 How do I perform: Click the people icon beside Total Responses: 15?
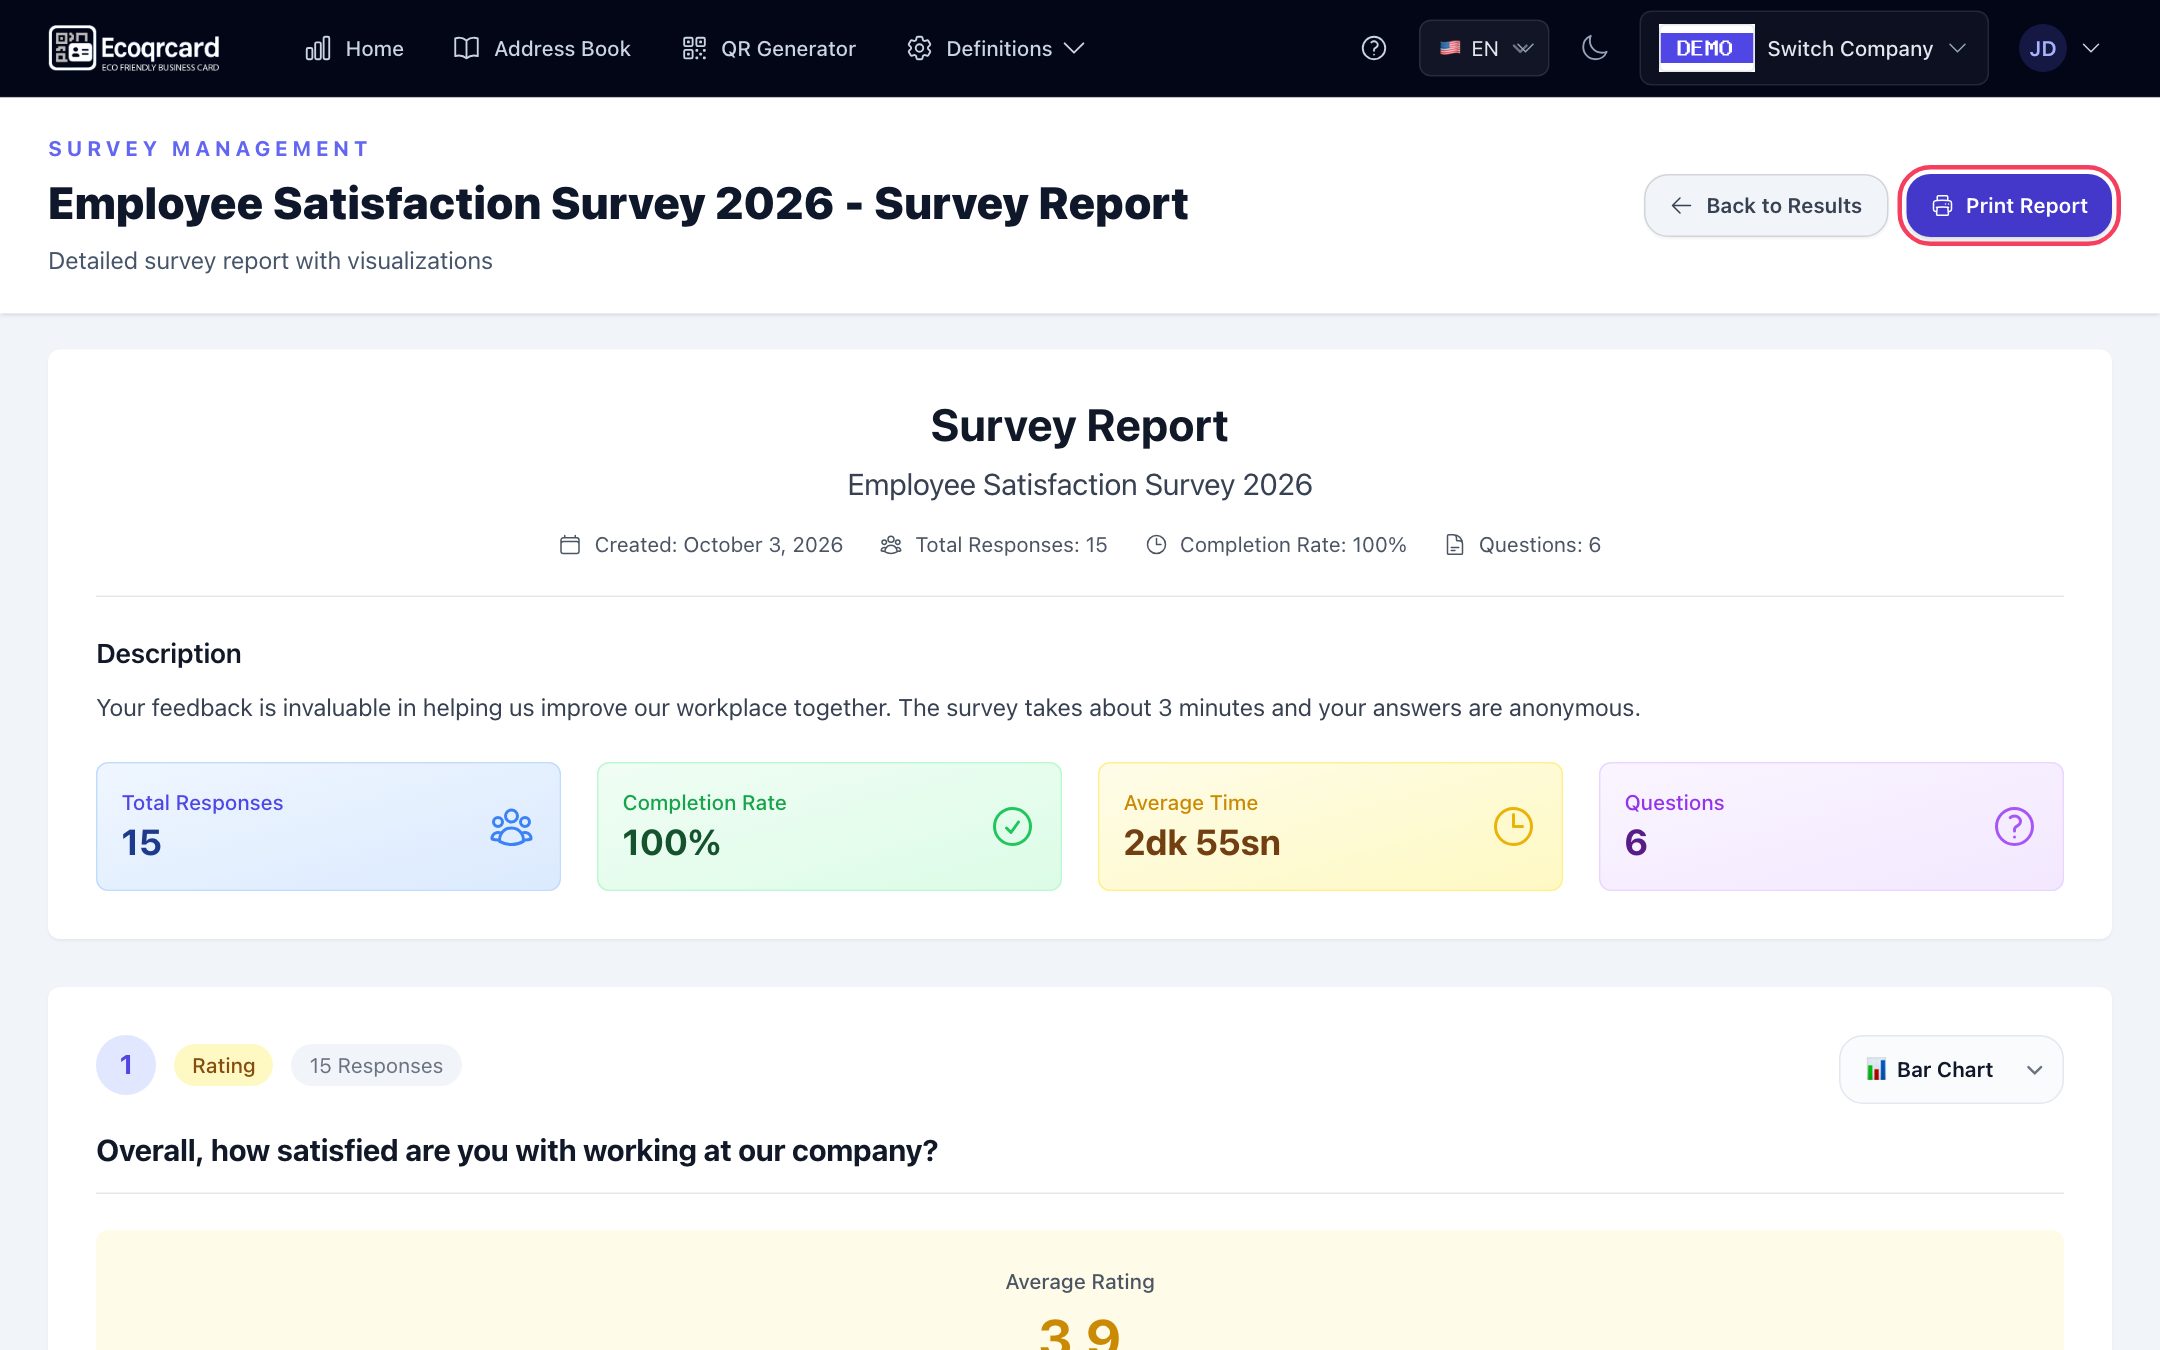[891, 545]
